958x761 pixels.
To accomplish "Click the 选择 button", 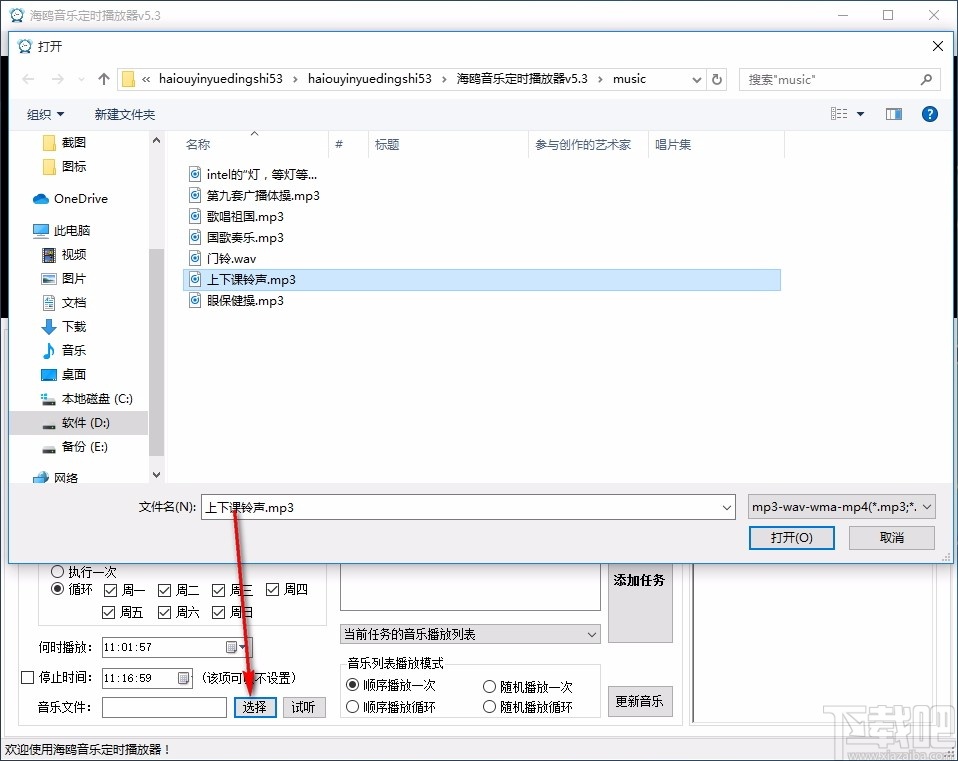I will pos(254,707).
